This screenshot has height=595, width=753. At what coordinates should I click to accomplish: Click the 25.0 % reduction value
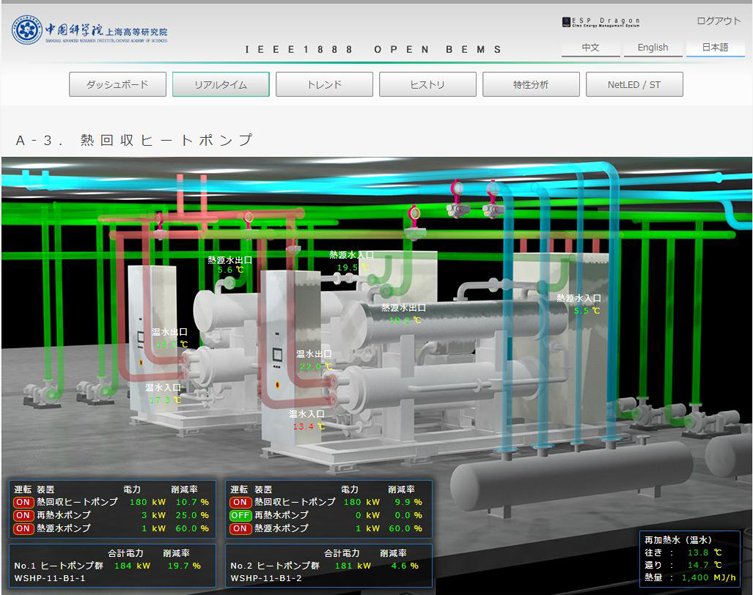[x=193, y=515]
